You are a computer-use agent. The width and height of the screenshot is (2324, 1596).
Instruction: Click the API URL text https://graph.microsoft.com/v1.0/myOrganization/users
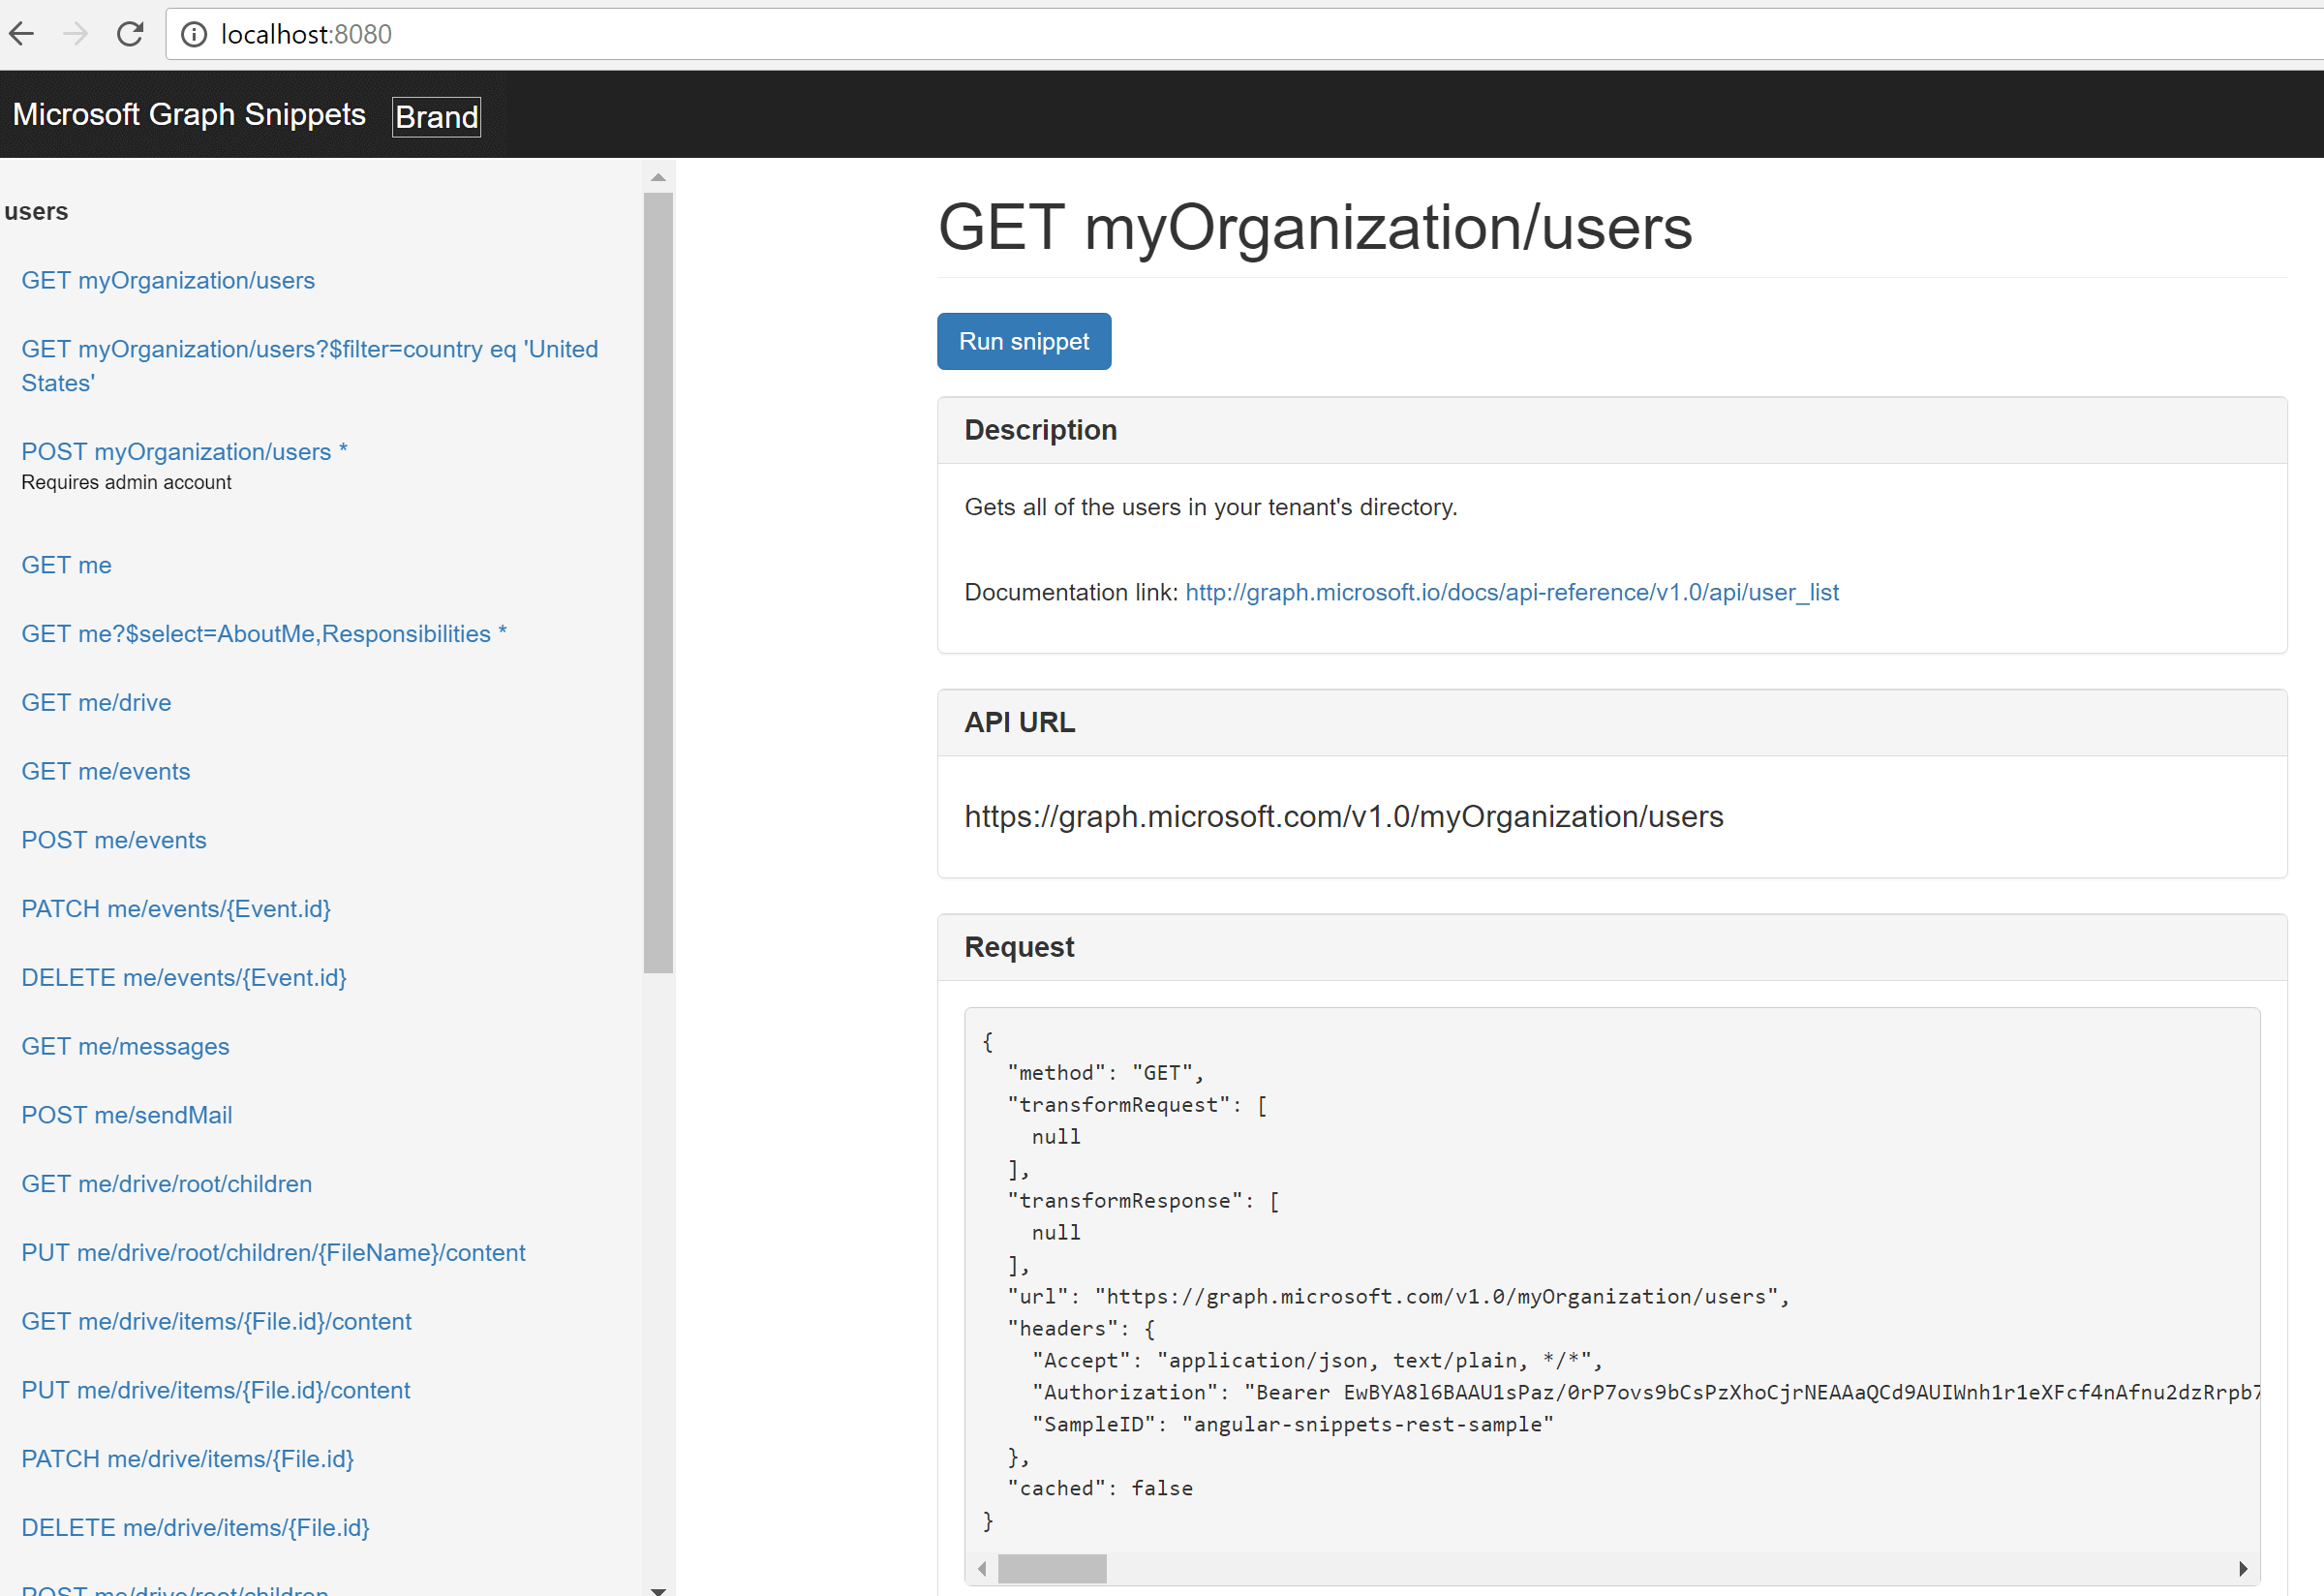pyautogui.click(x=1343, y=816)
